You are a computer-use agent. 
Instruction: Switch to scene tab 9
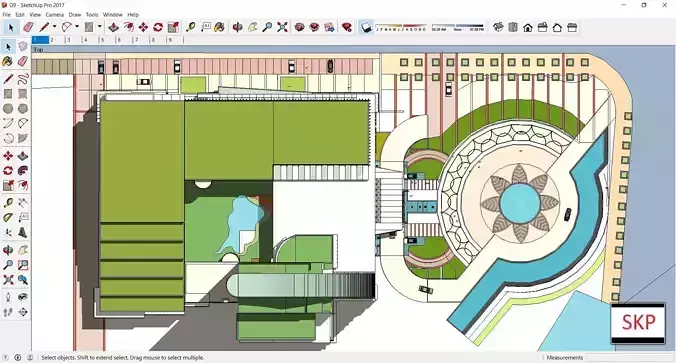pyautogui.click(x=175, y=40)
